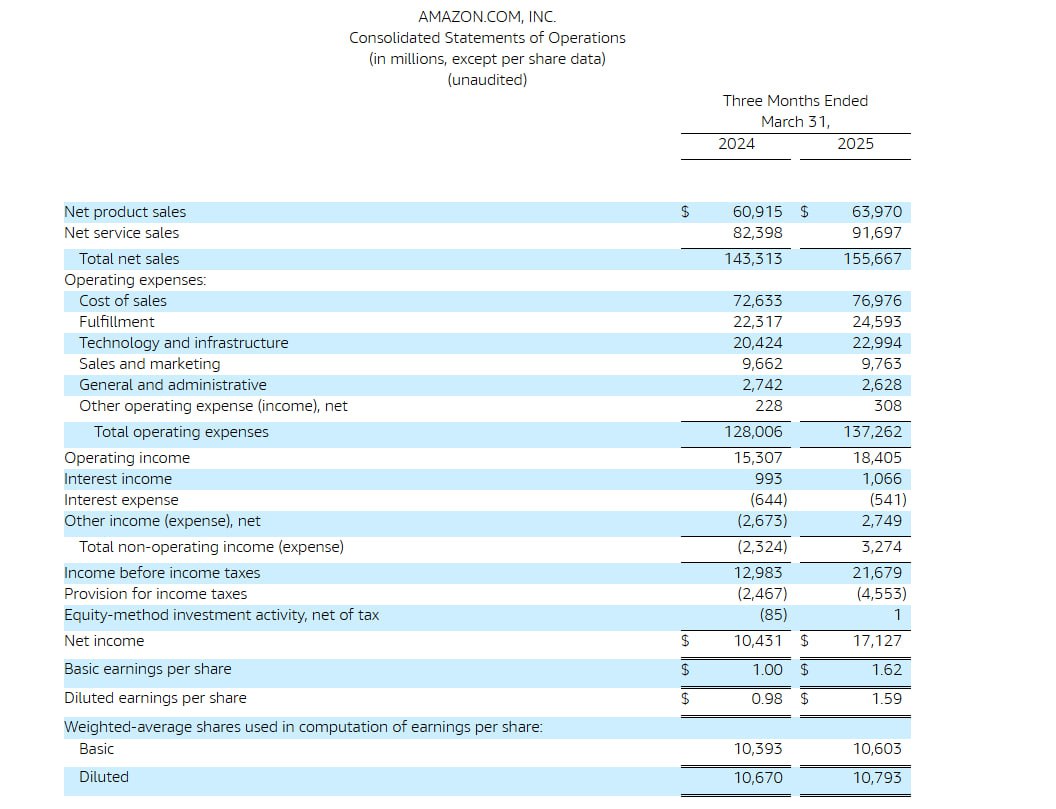1056x809 pixels.
Task: Click 'Other operating expense (income), net' label
Action: pyautogui.click(x=213, y=406)
